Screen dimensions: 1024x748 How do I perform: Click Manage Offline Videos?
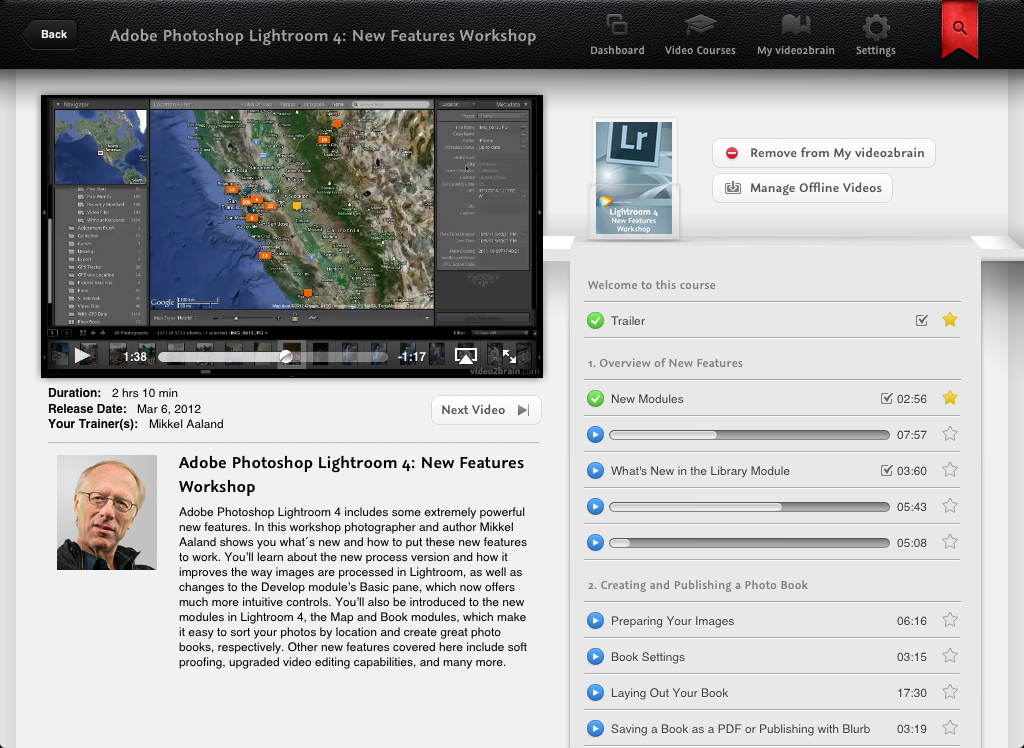802,188
